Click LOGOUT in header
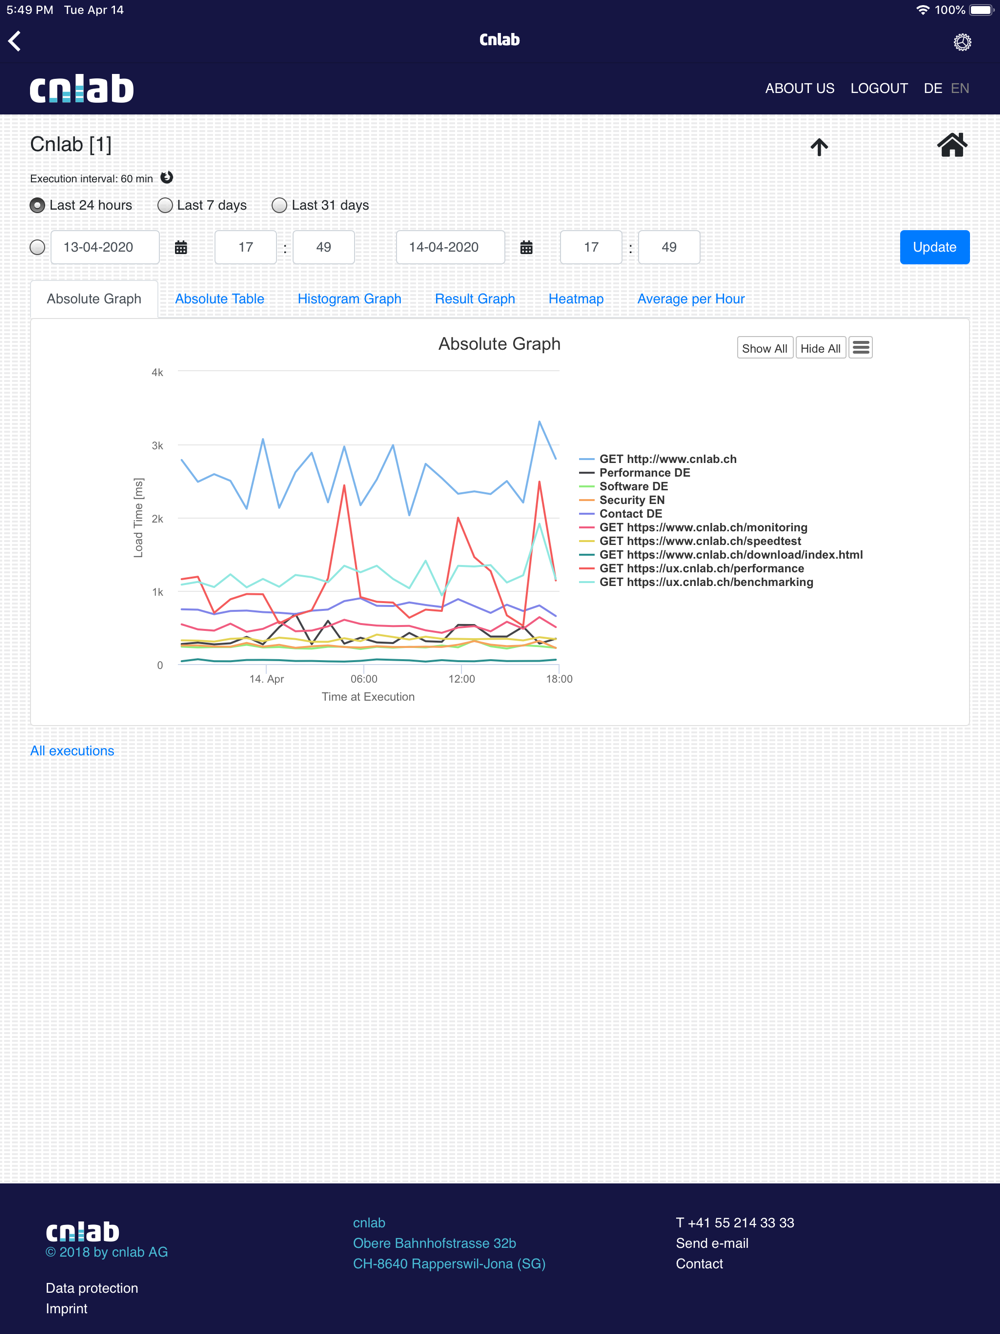This screenshot has width=1000, height=1334. [879, 88]
